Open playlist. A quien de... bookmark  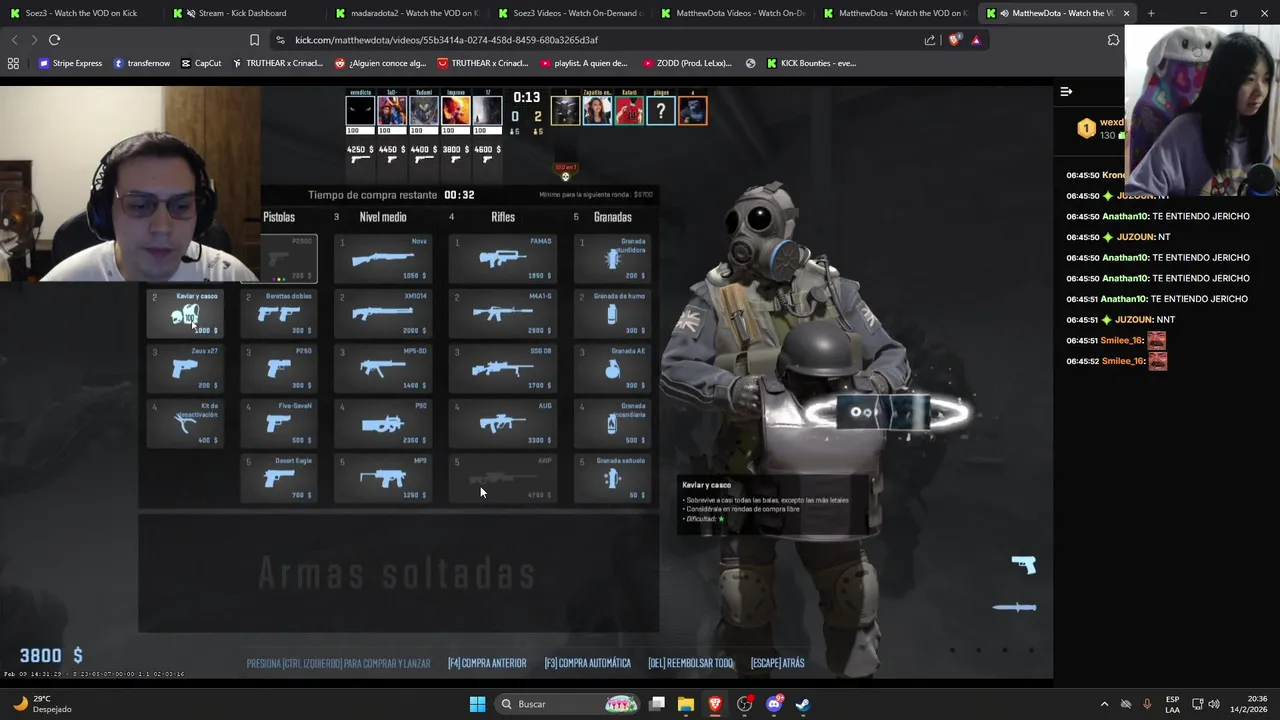coord(583,63)
